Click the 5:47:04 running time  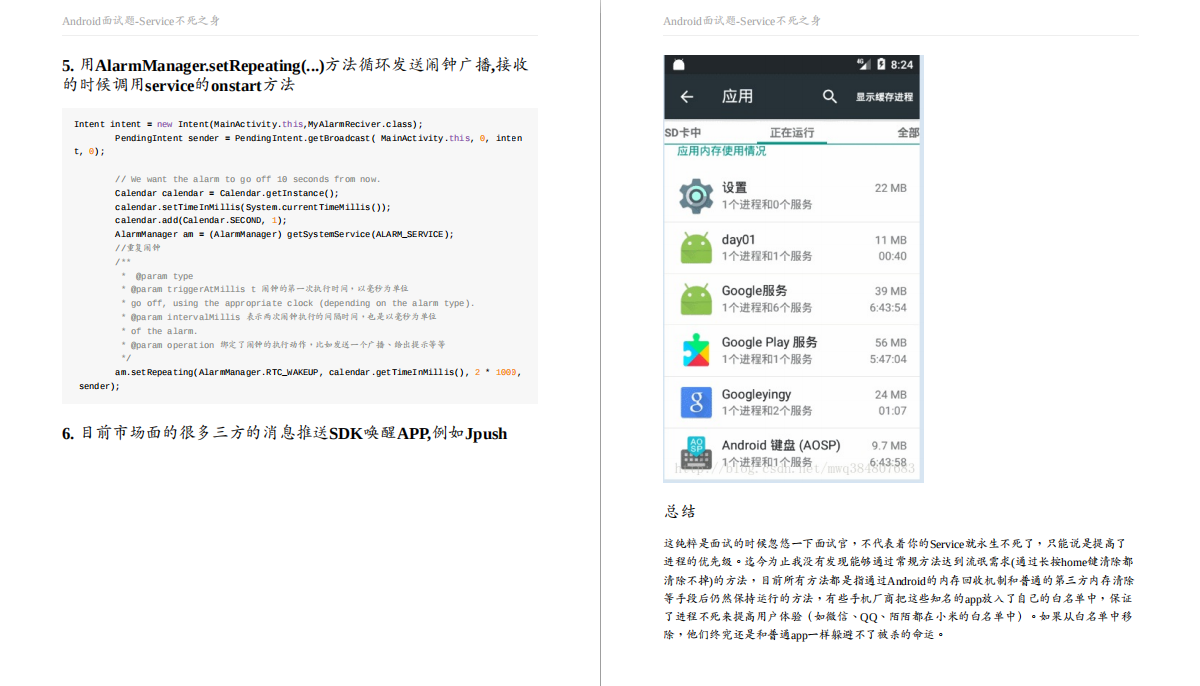click(888, 359)
